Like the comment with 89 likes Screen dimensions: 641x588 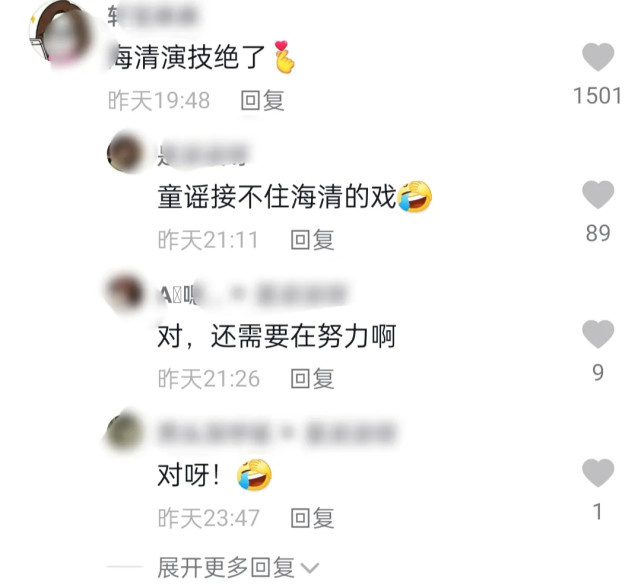click(598, 194)
